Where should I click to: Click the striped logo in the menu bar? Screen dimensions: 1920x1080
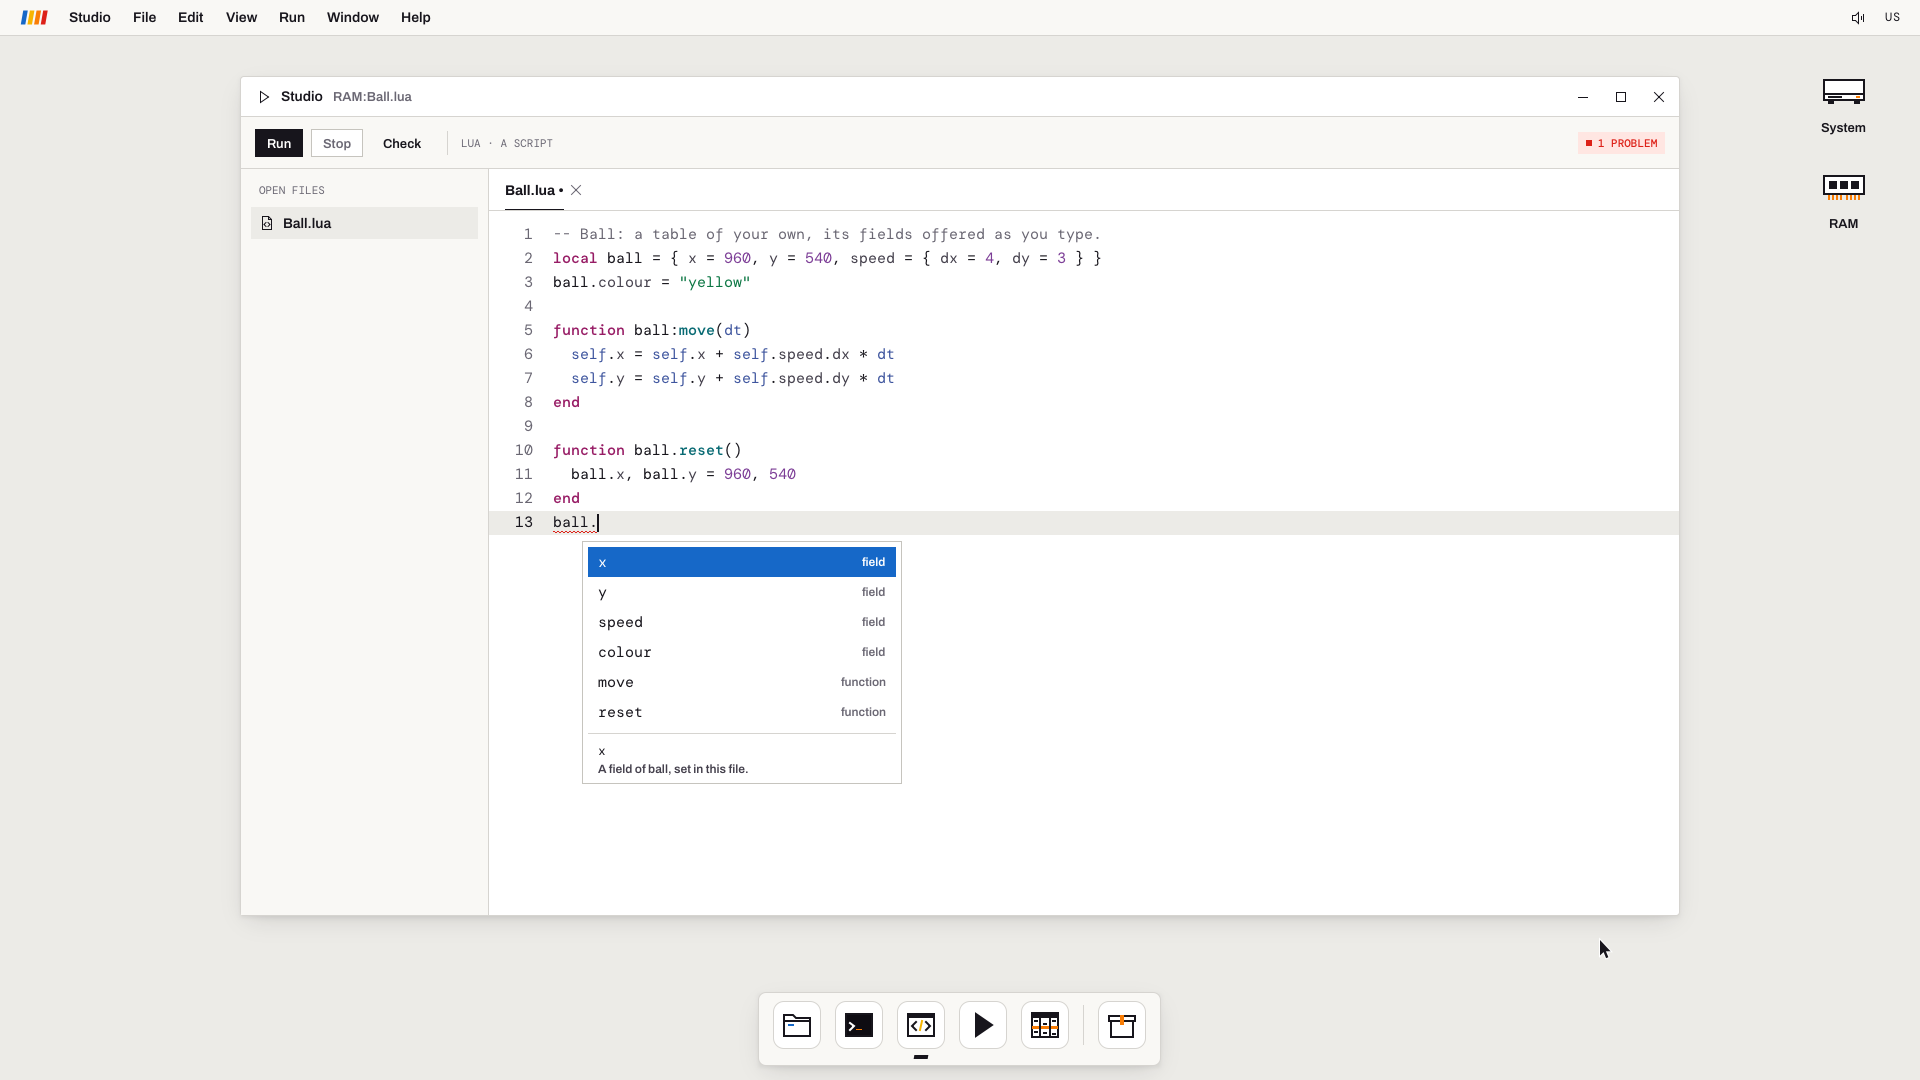(x=34, y=18)
